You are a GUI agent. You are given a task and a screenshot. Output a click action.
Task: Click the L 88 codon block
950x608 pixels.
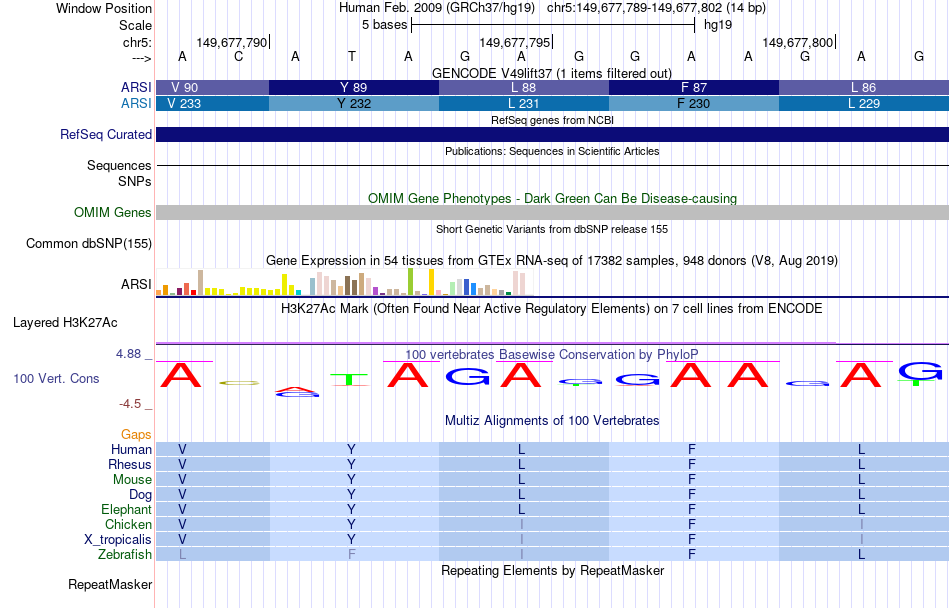pos(524,87)
